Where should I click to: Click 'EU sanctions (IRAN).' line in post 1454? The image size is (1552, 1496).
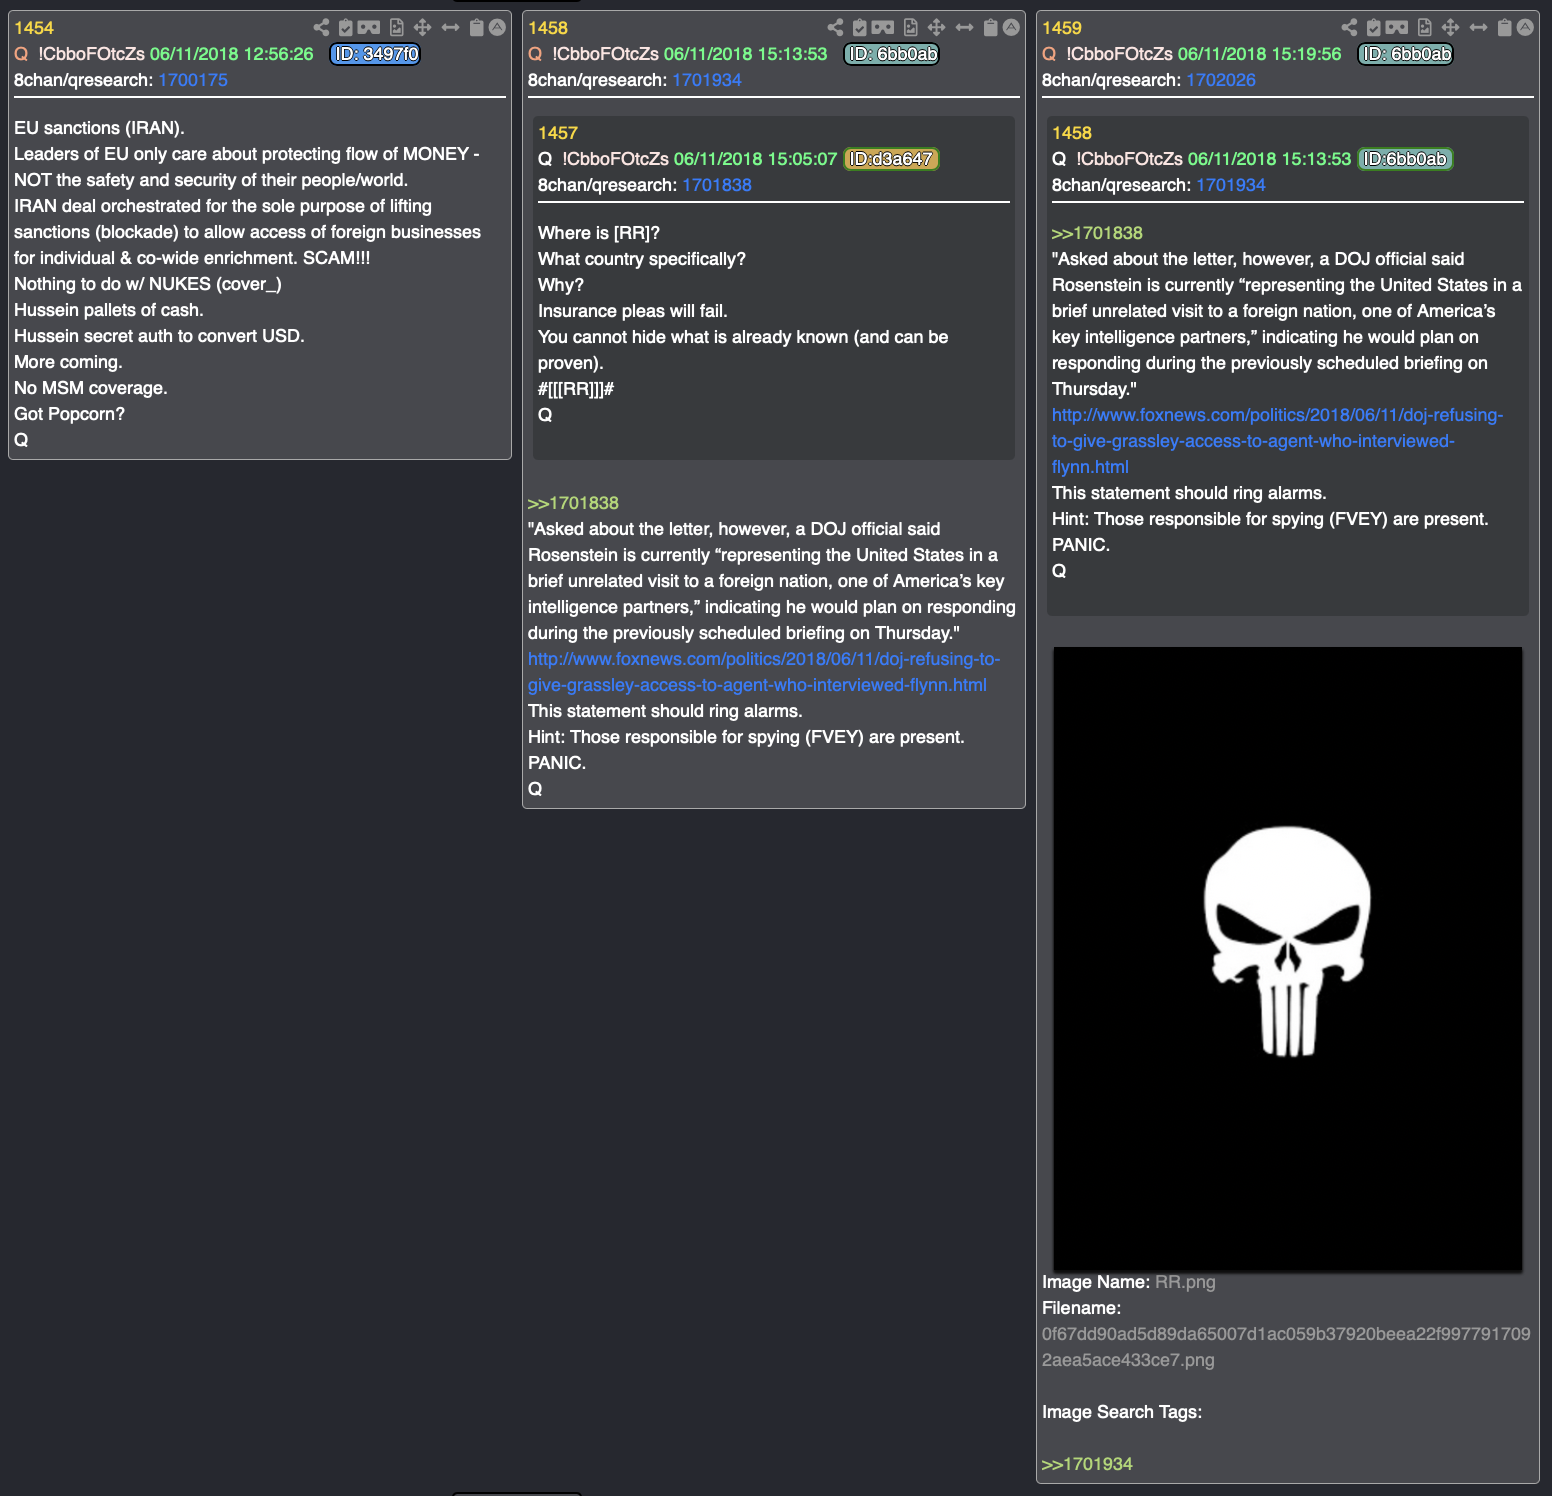99,128
